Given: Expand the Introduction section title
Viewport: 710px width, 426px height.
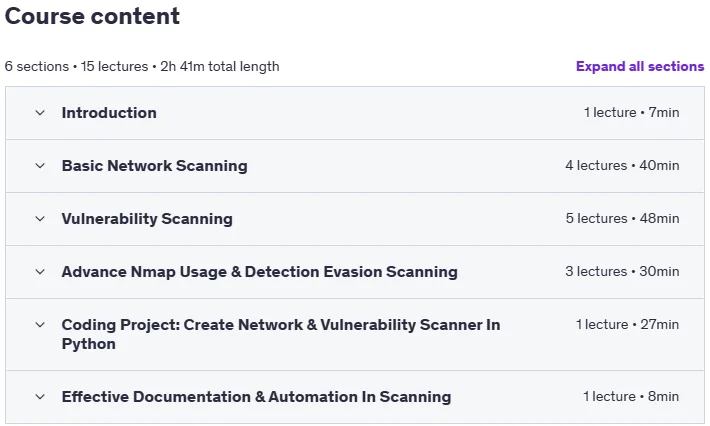Looking at the screenshot, I should tap(109, 113).
